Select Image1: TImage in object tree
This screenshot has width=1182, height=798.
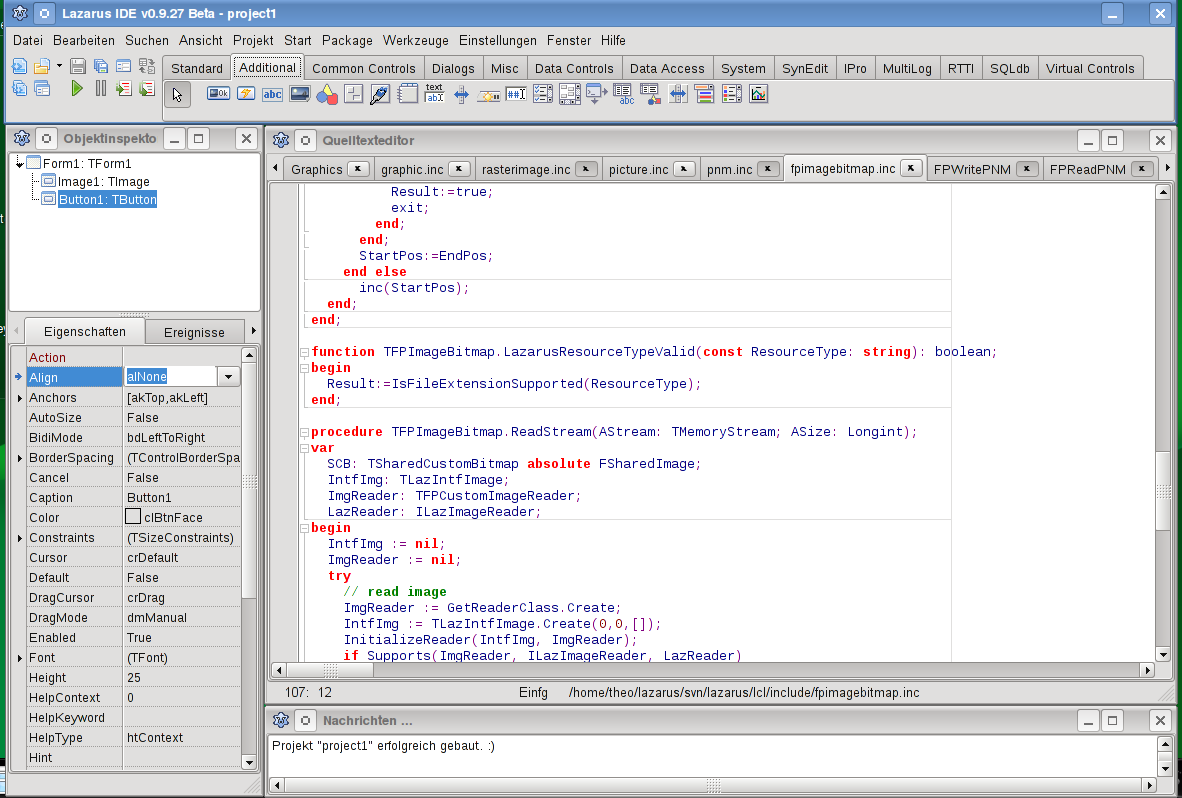[x=103, y=181]
